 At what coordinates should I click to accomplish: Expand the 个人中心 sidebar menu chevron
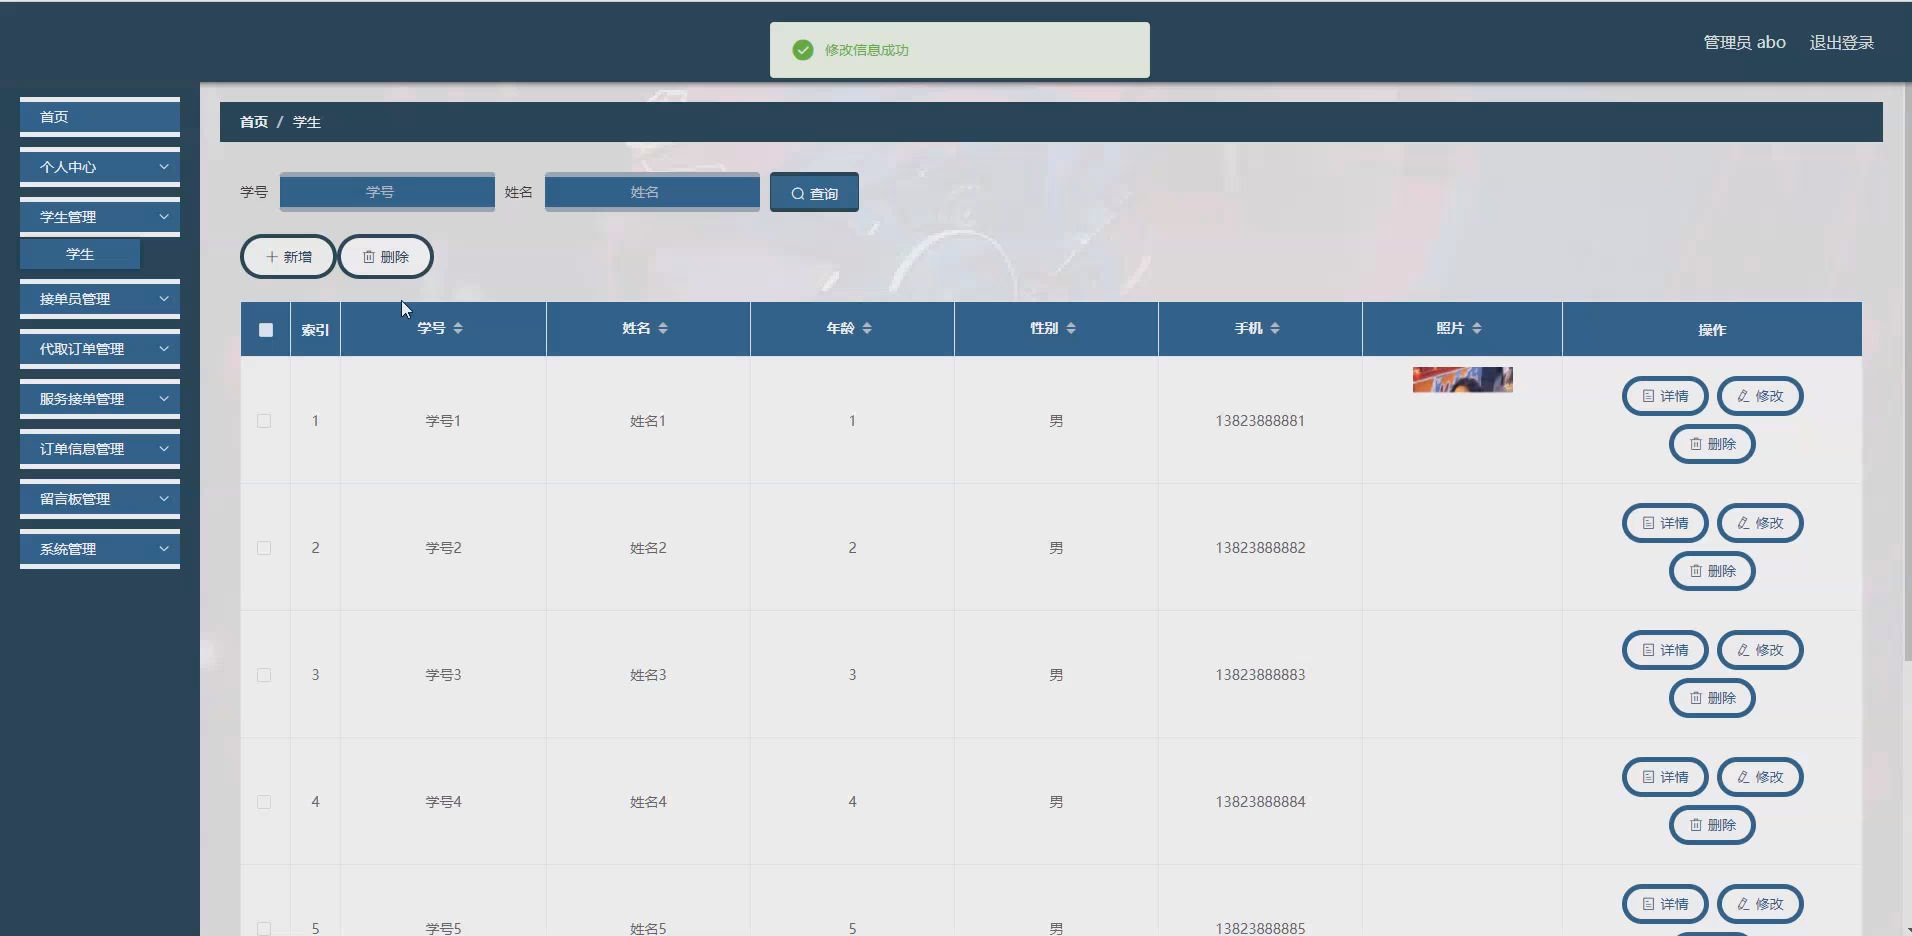pyautogui.click(x=164, y=167)
